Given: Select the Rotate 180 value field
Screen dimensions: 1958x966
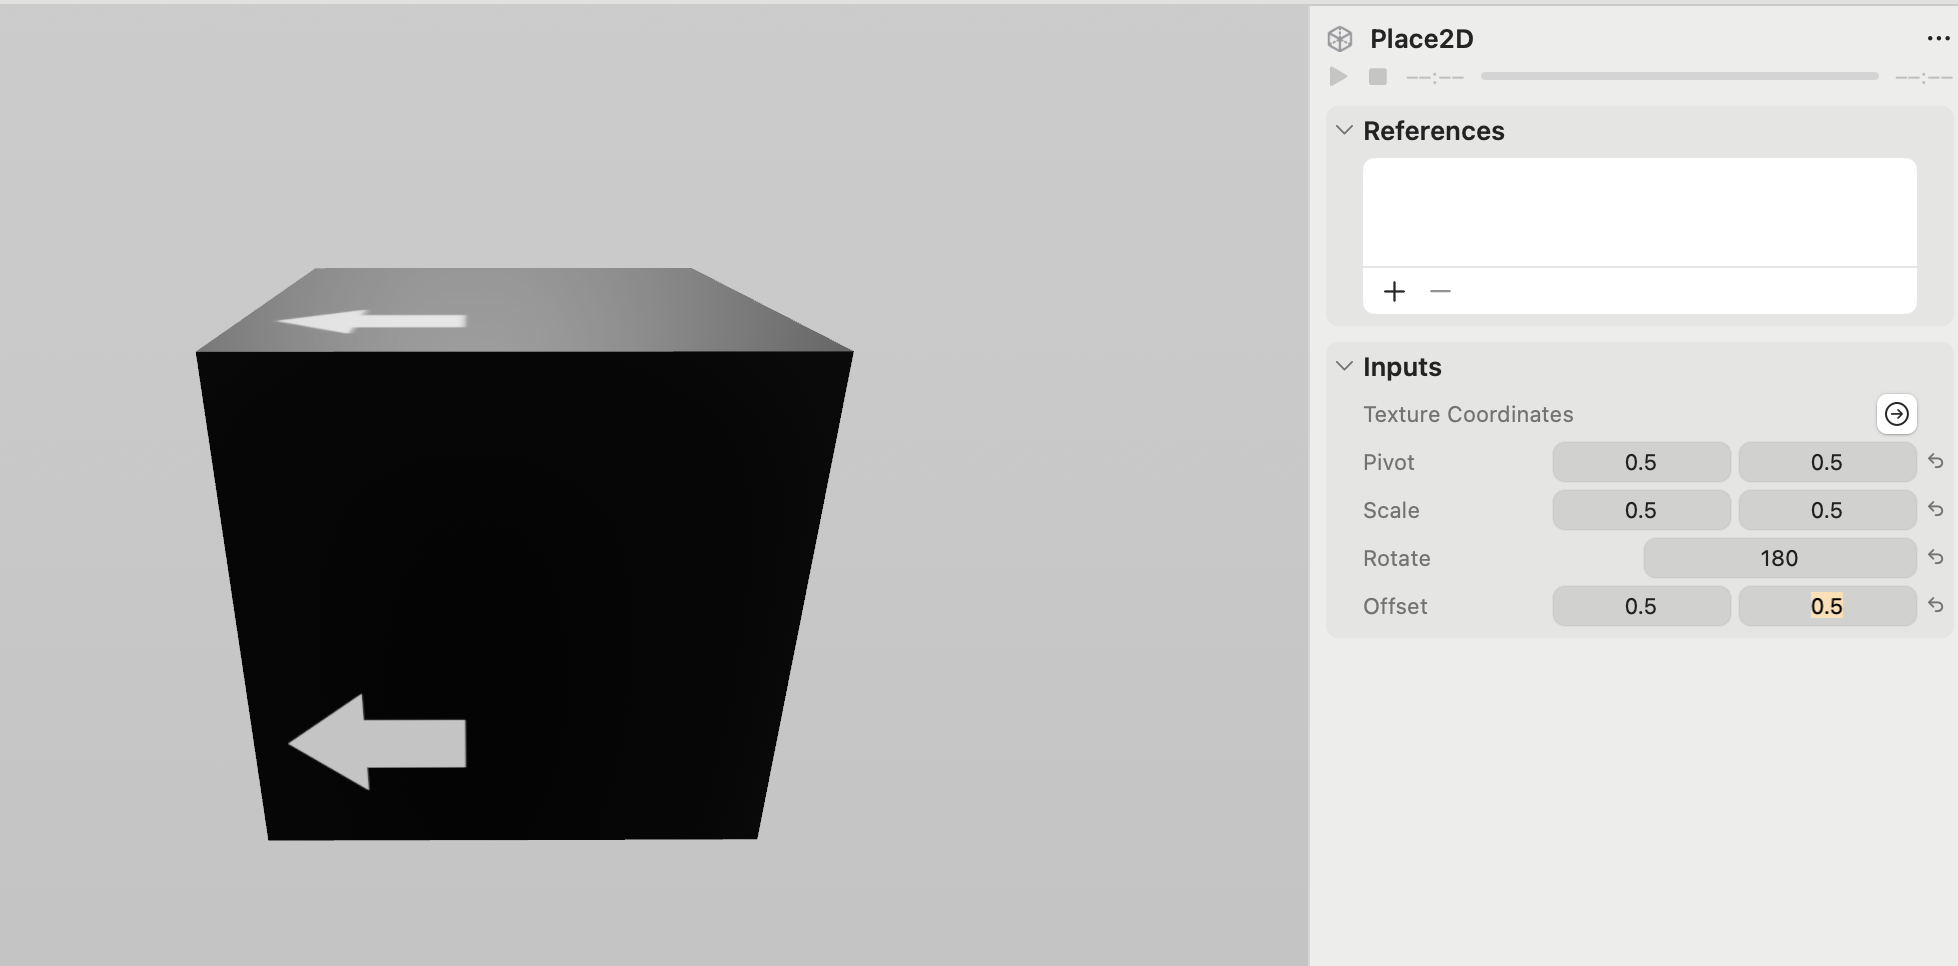Looking at the screenshot, I should [1779, 557].
